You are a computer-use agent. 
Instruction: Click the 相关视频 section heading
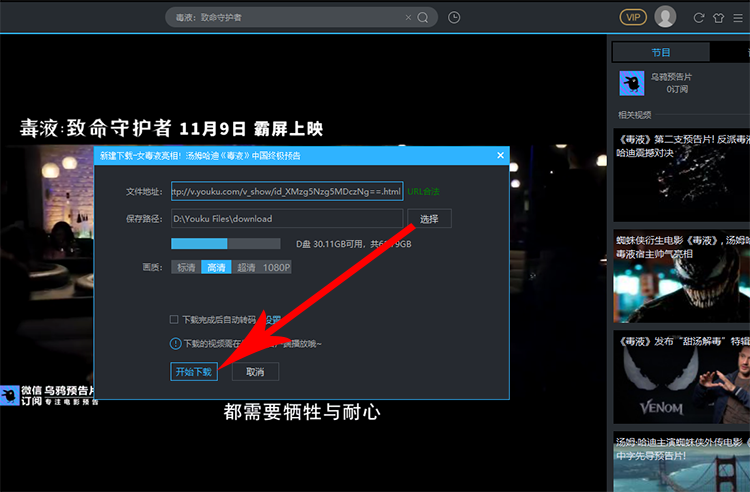click(x=634, y=115)
